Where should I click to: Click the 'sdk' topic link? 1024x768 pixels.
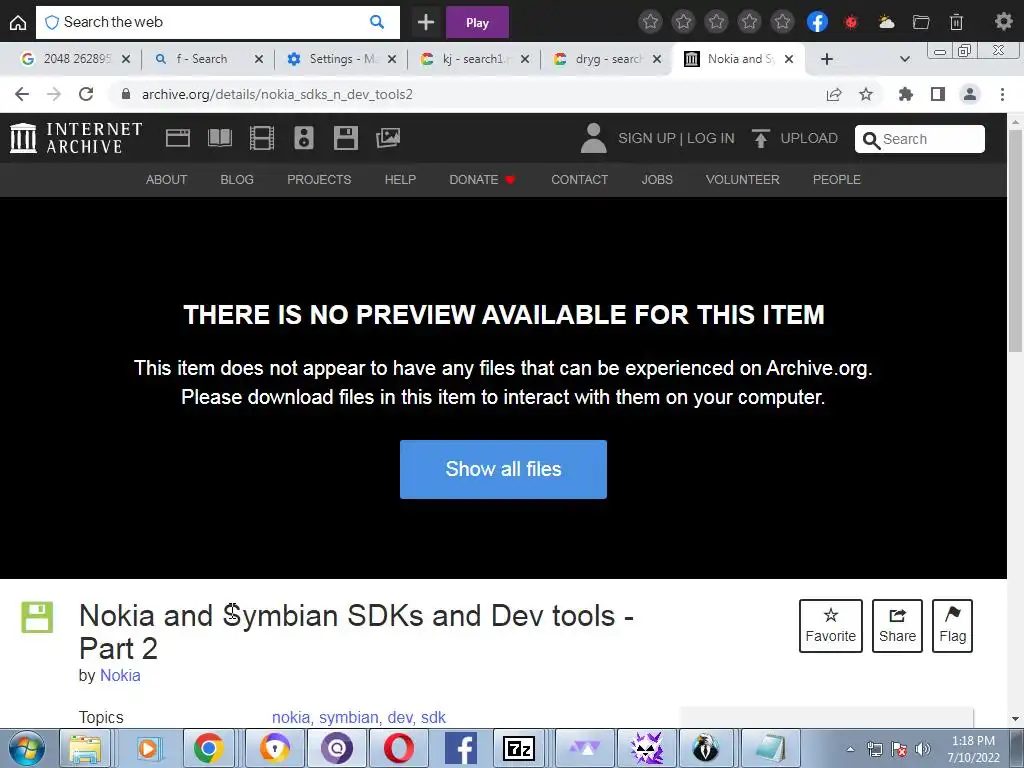coord(433,717)
